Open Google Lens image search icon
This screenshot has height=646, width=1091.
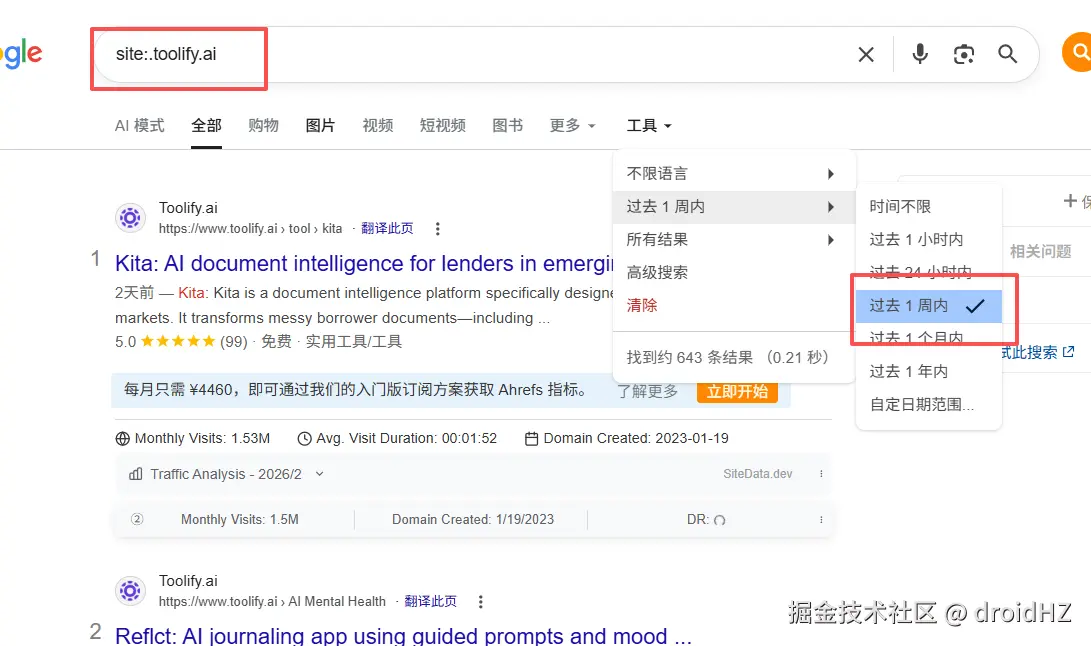964,54
